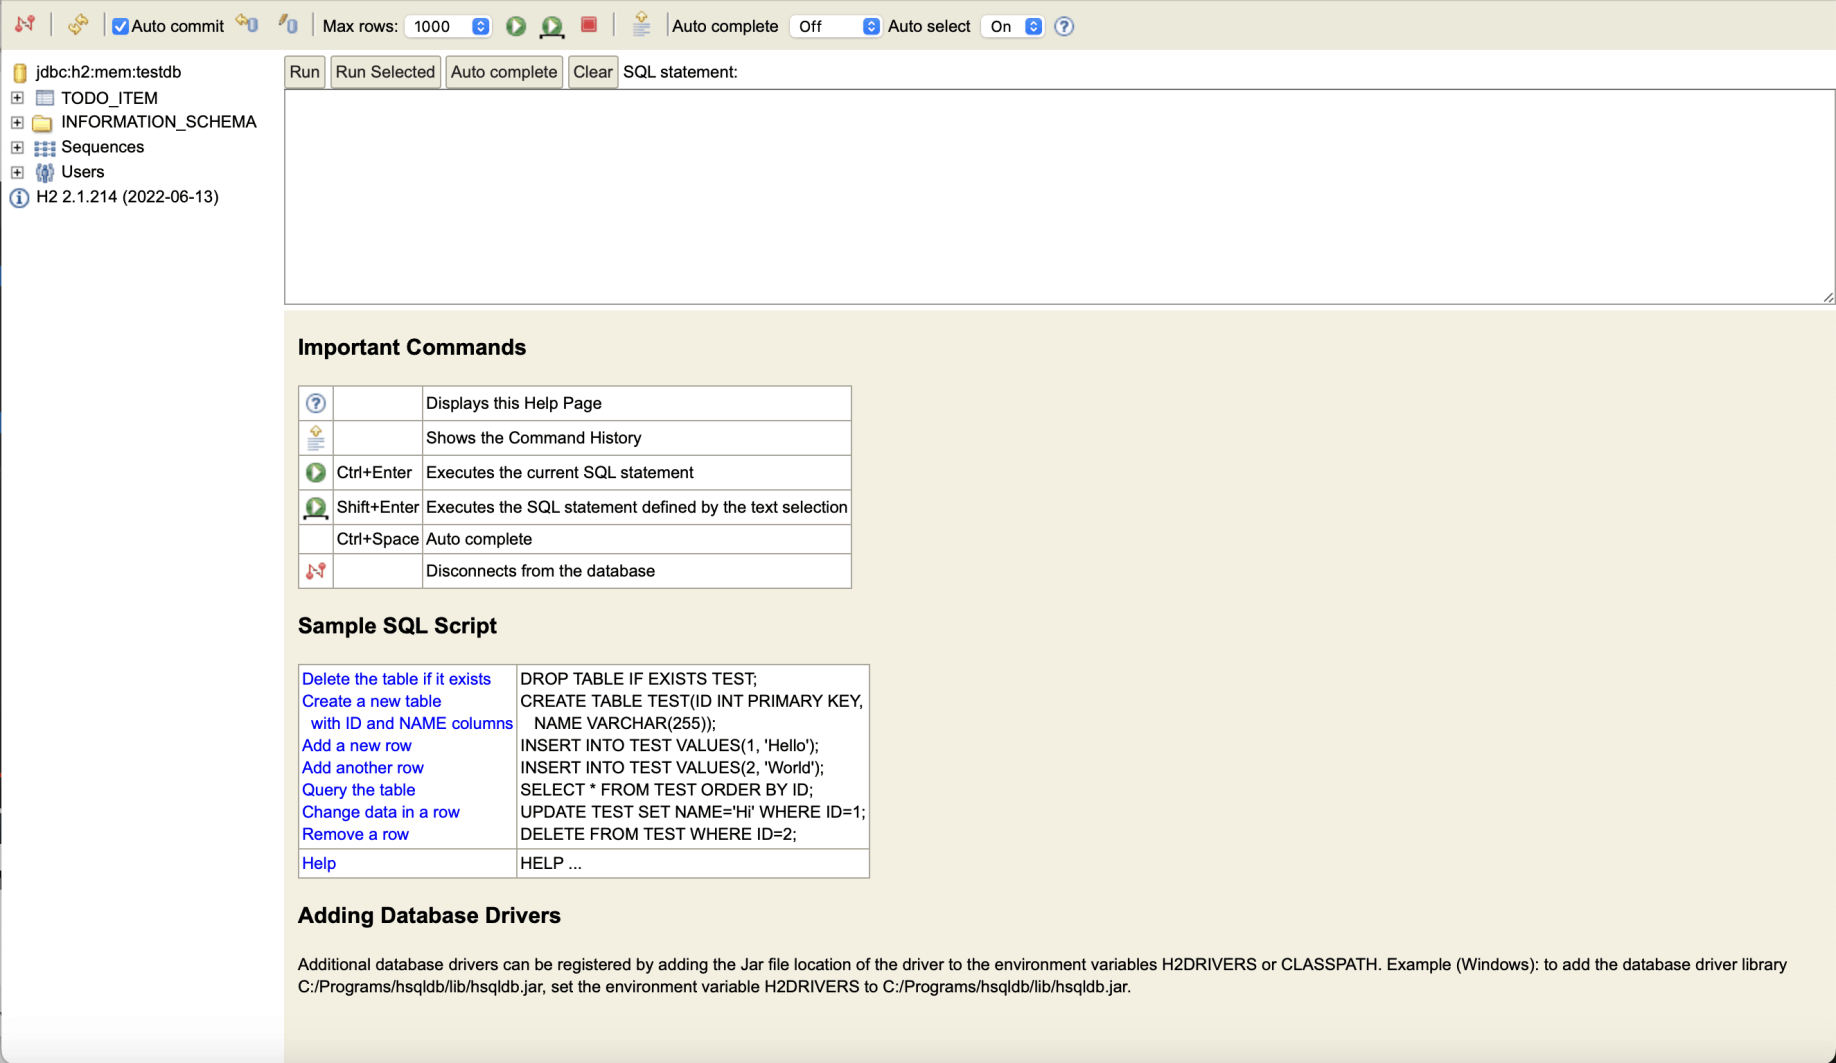Click the 'Sample SQL Script' heading

tap(397, 626)
